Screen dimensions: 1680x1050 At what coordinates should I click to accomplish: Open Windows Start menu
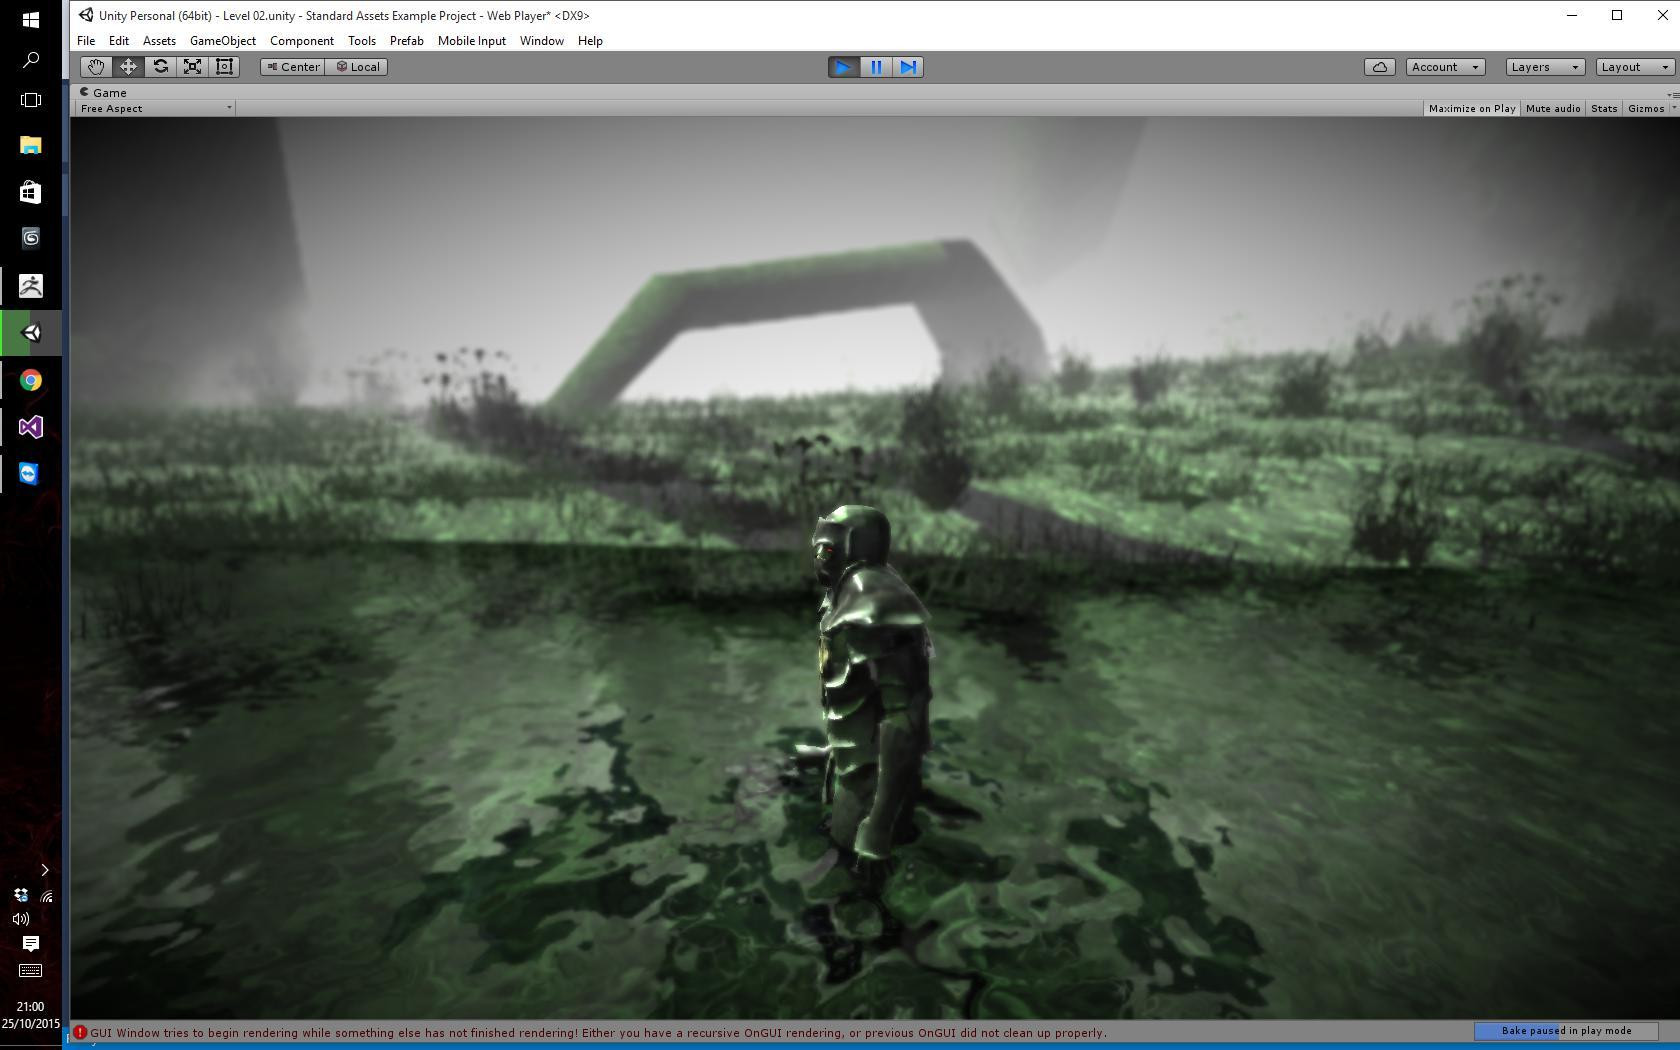click(31, 19)
